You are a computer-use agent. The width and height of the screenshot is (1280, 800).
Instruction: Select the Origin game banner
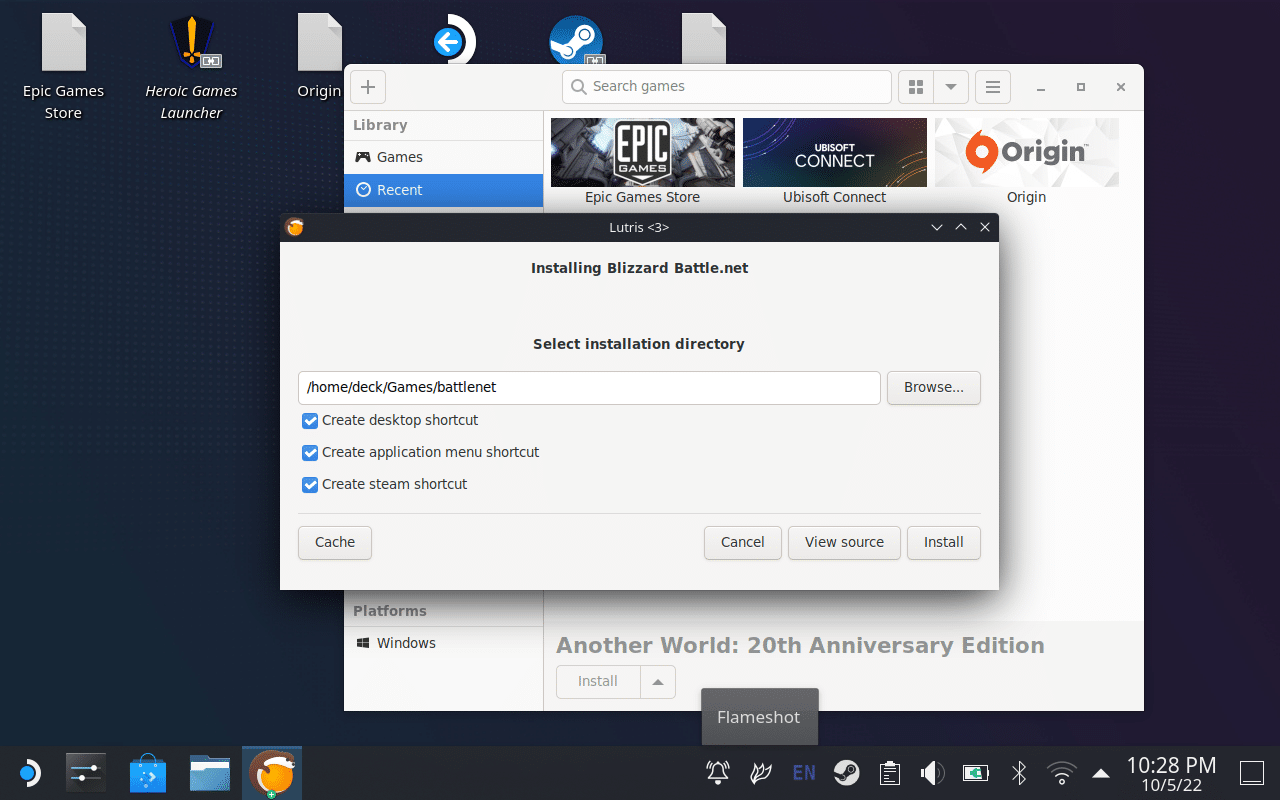coord(1027,152)
